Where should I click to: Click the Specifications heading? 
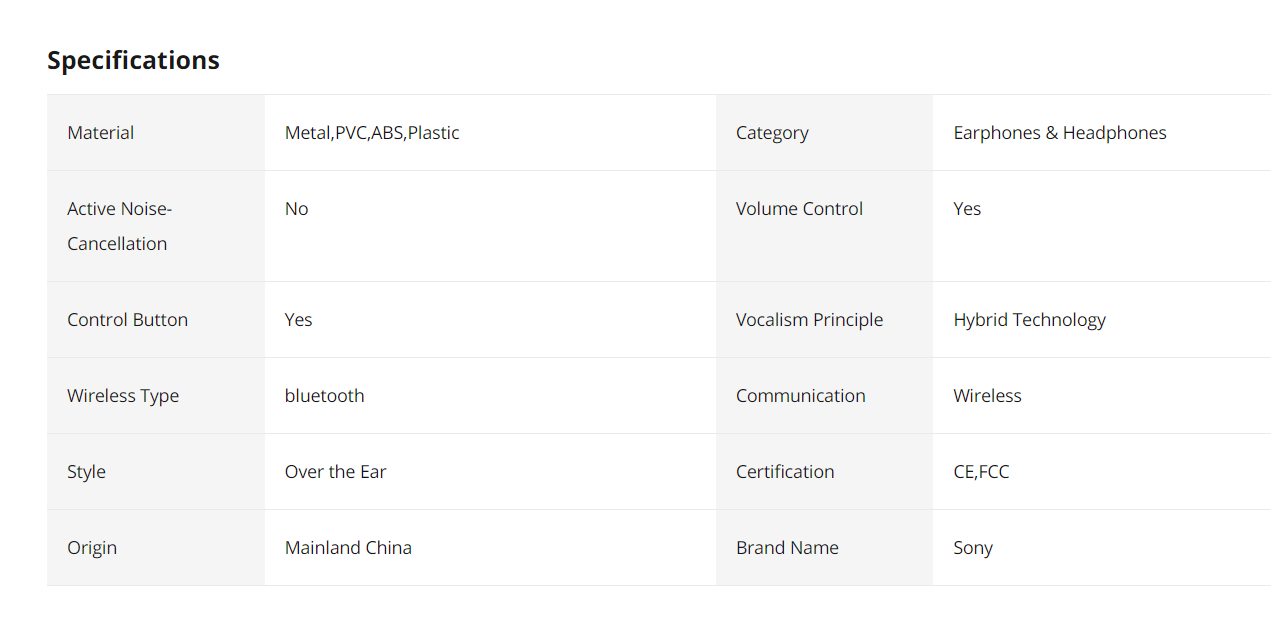click(133, 60)
